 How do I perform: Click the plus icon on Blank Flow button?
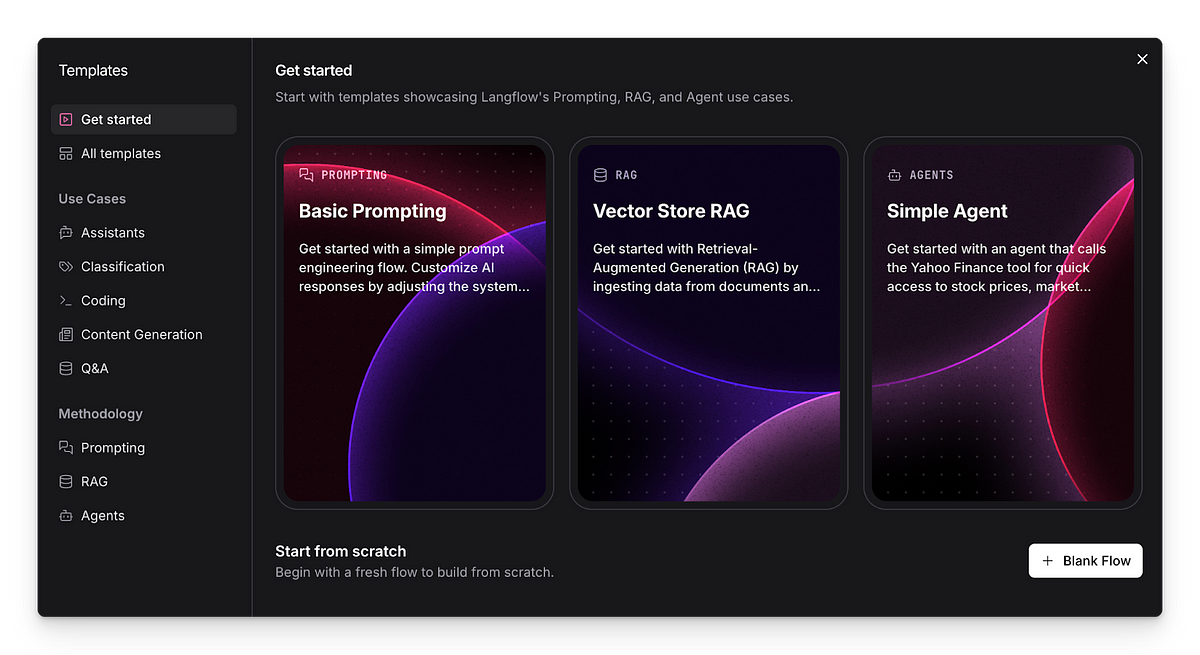click(x=1048, y=561)
